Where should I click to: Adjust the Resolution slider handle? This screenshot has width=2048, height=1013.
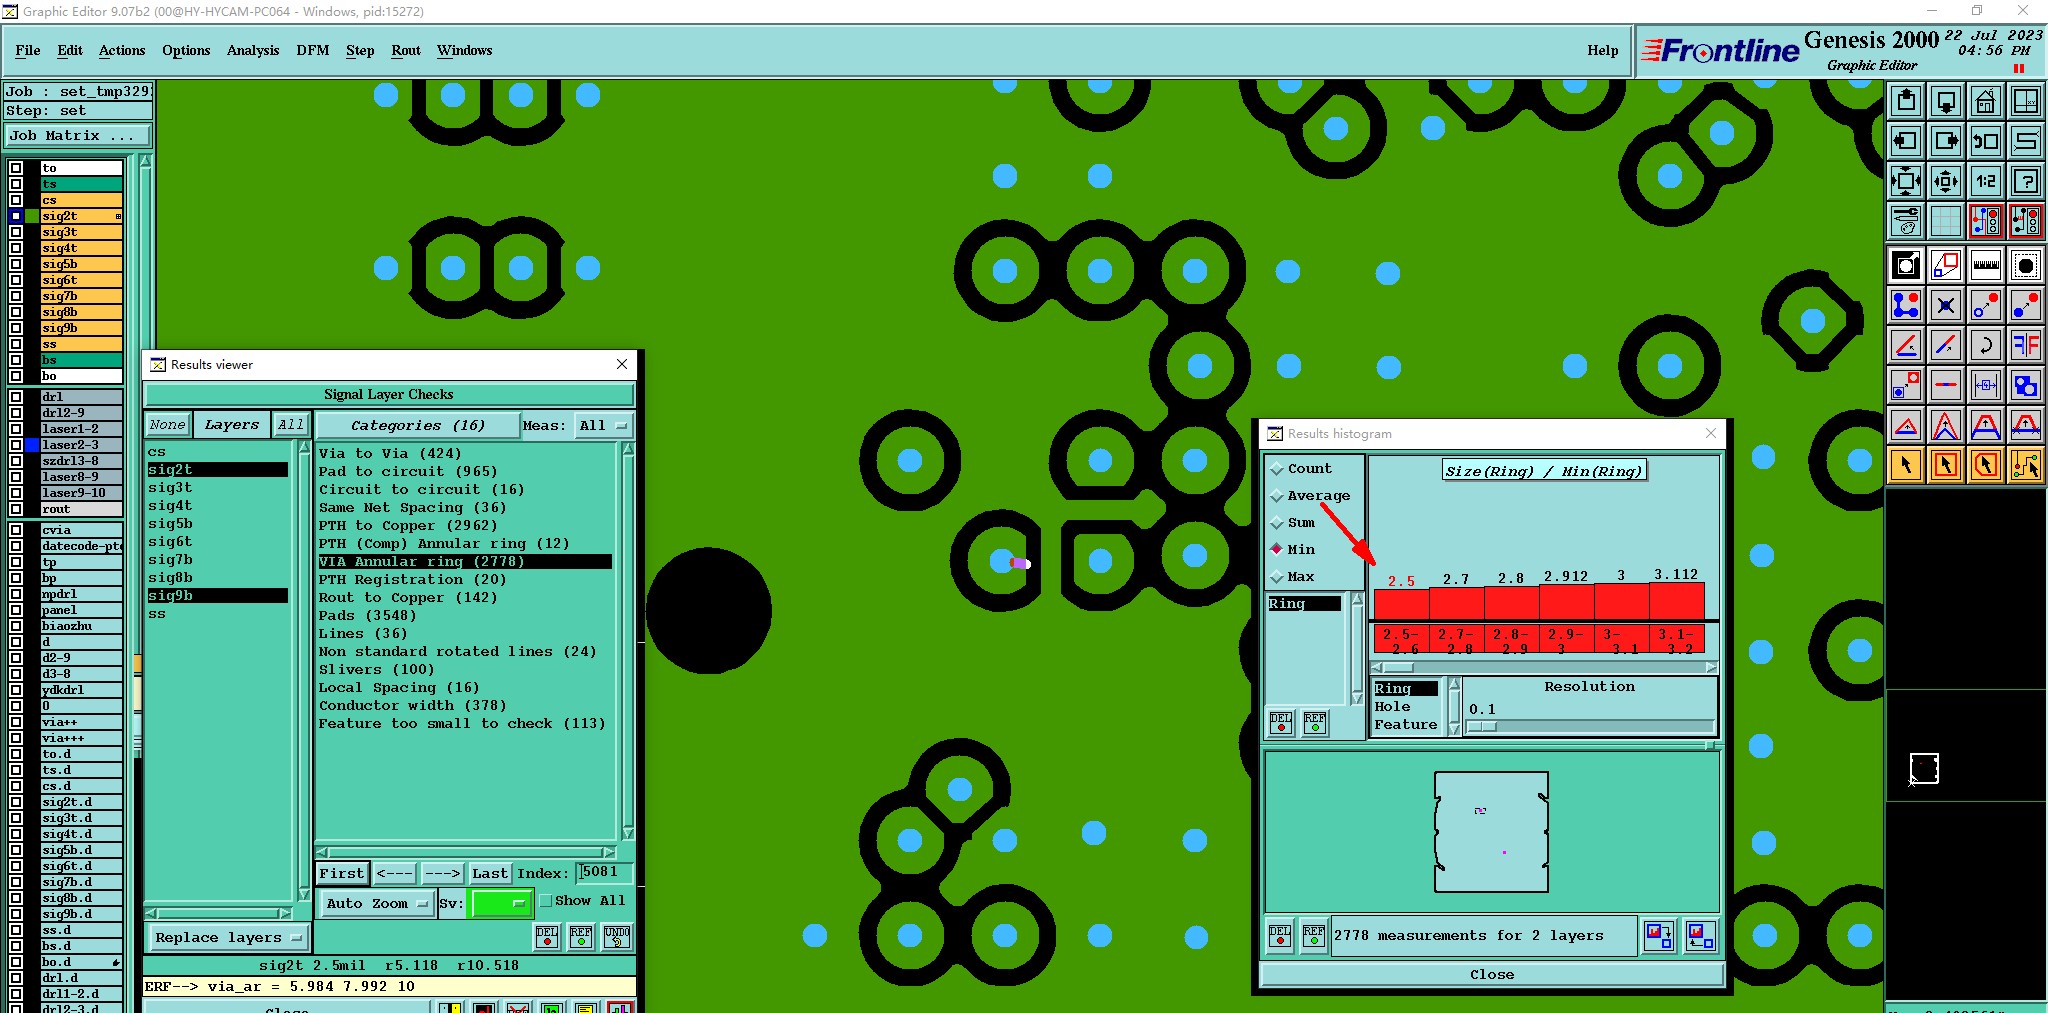click(x=1481, y=727)
